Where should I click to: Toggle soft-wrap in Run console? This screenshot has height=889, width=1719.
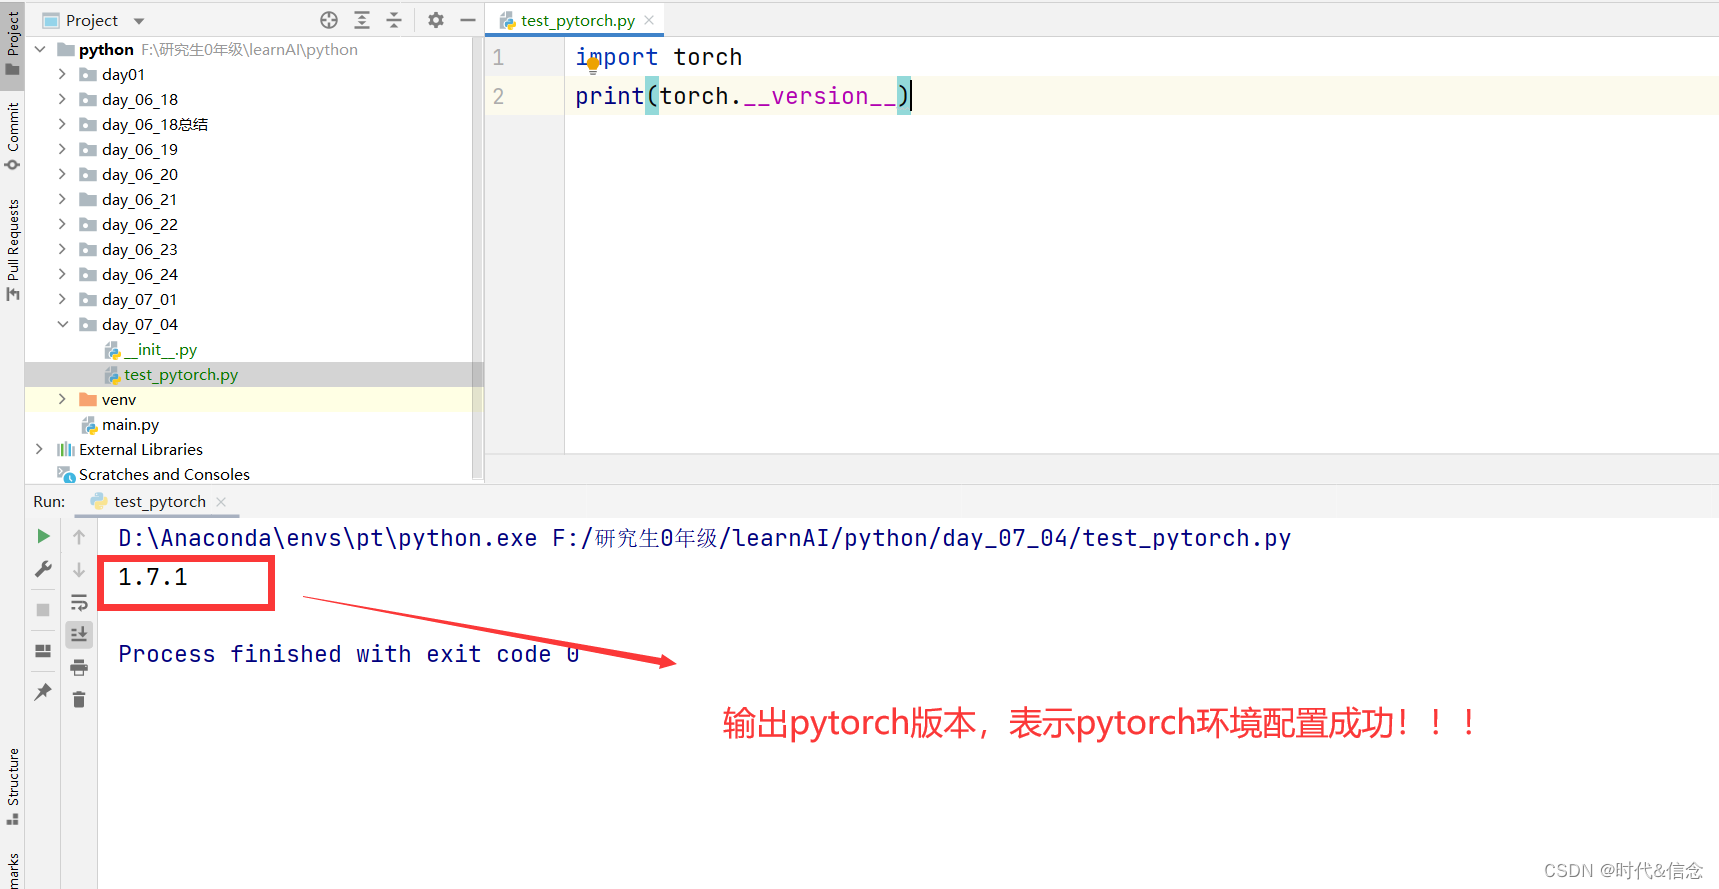coord(79,602)
